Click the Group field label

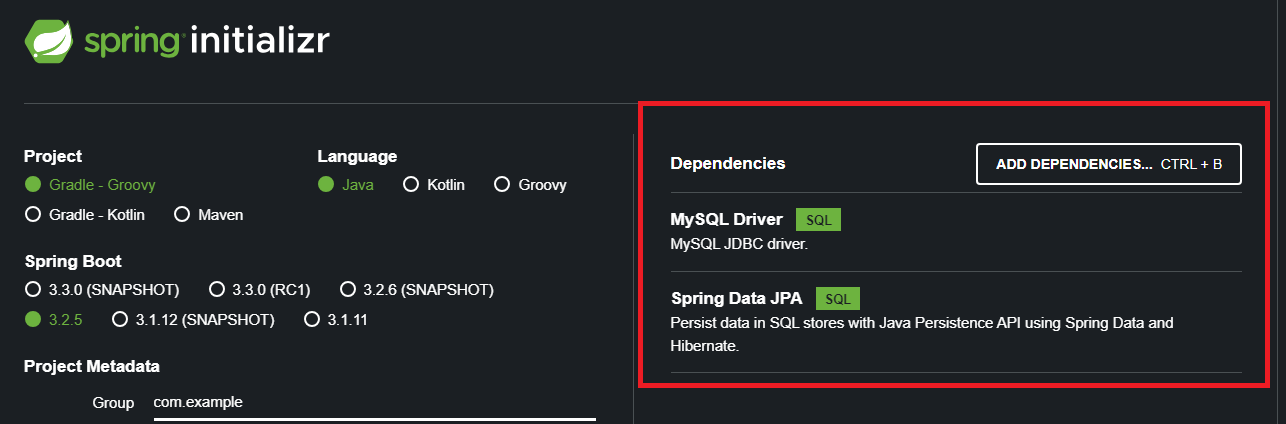coord(113,402)
